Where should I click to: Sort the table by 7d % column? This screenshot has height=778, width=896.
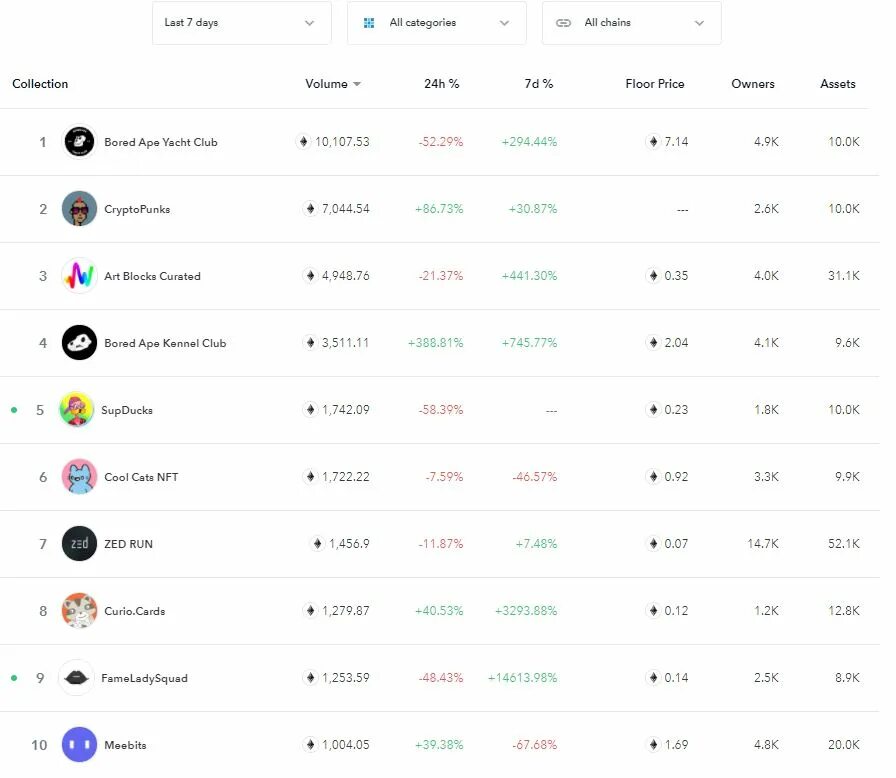coord(539,84)
